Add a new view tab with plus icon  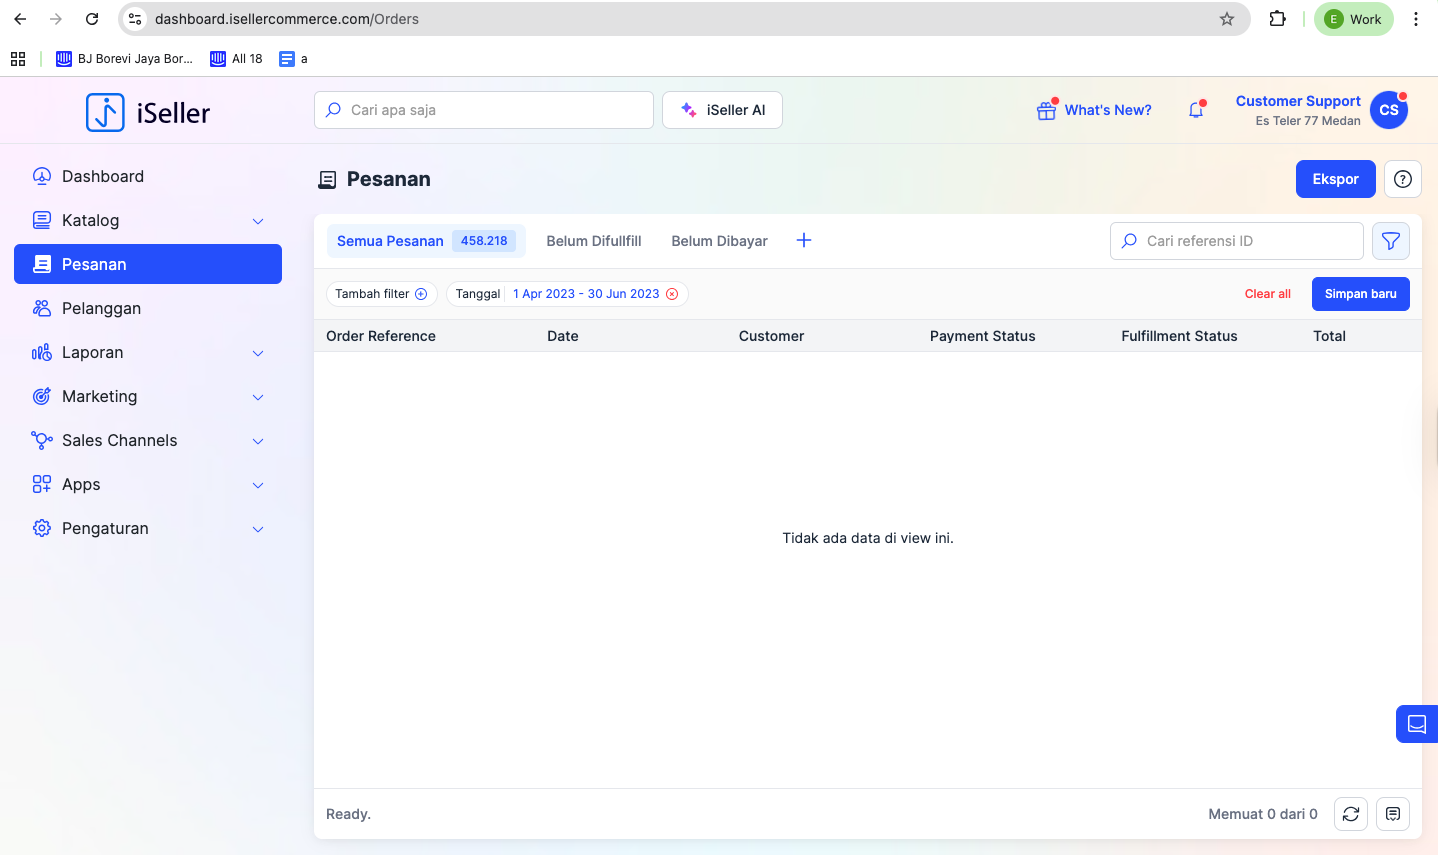804,240
